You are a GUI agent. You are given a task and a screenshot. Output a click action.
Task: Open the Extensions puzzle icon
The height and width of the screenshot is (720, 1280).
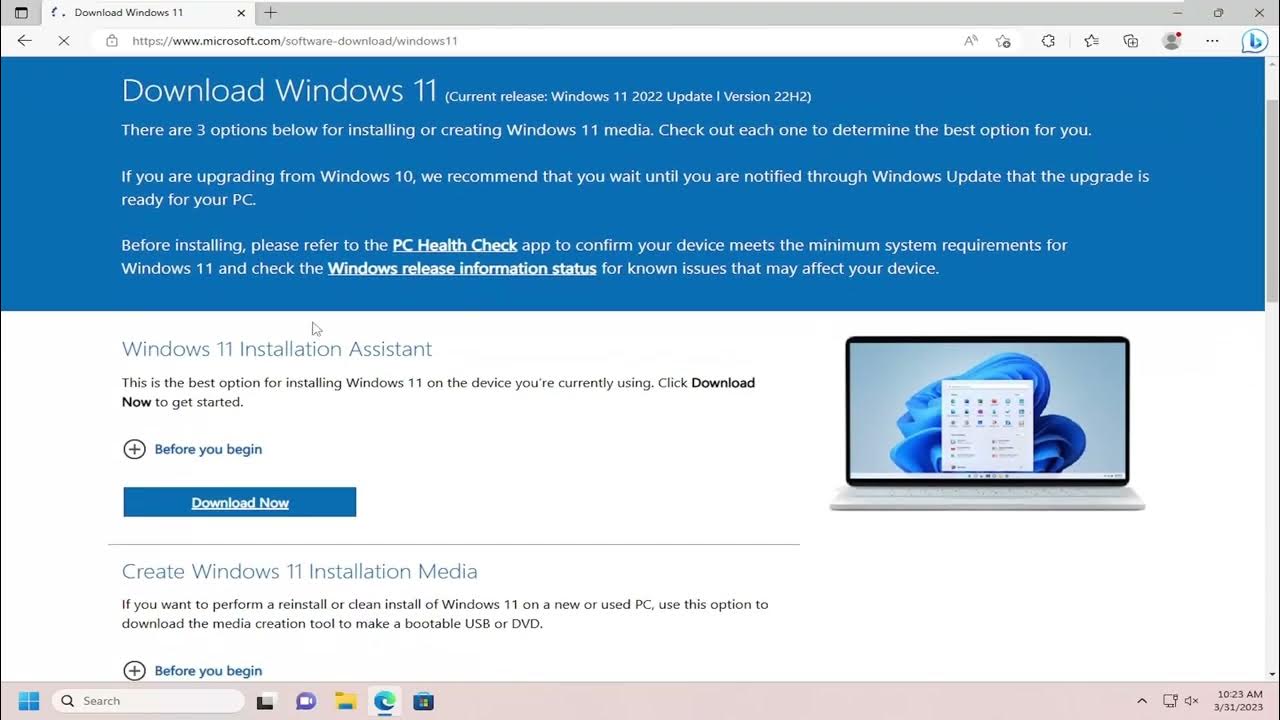1048,41
